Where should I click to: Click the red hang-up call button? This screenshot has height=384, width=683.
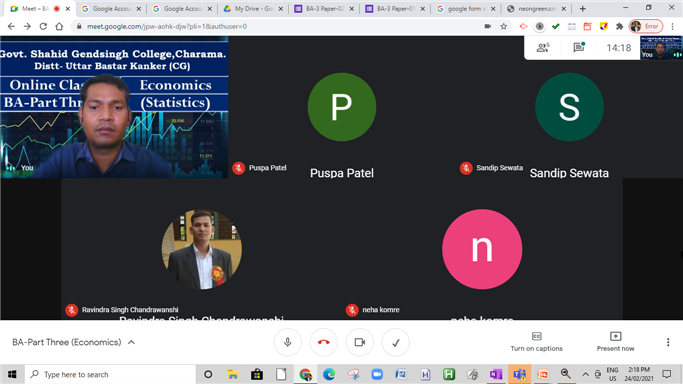click(x=324, y=342)
